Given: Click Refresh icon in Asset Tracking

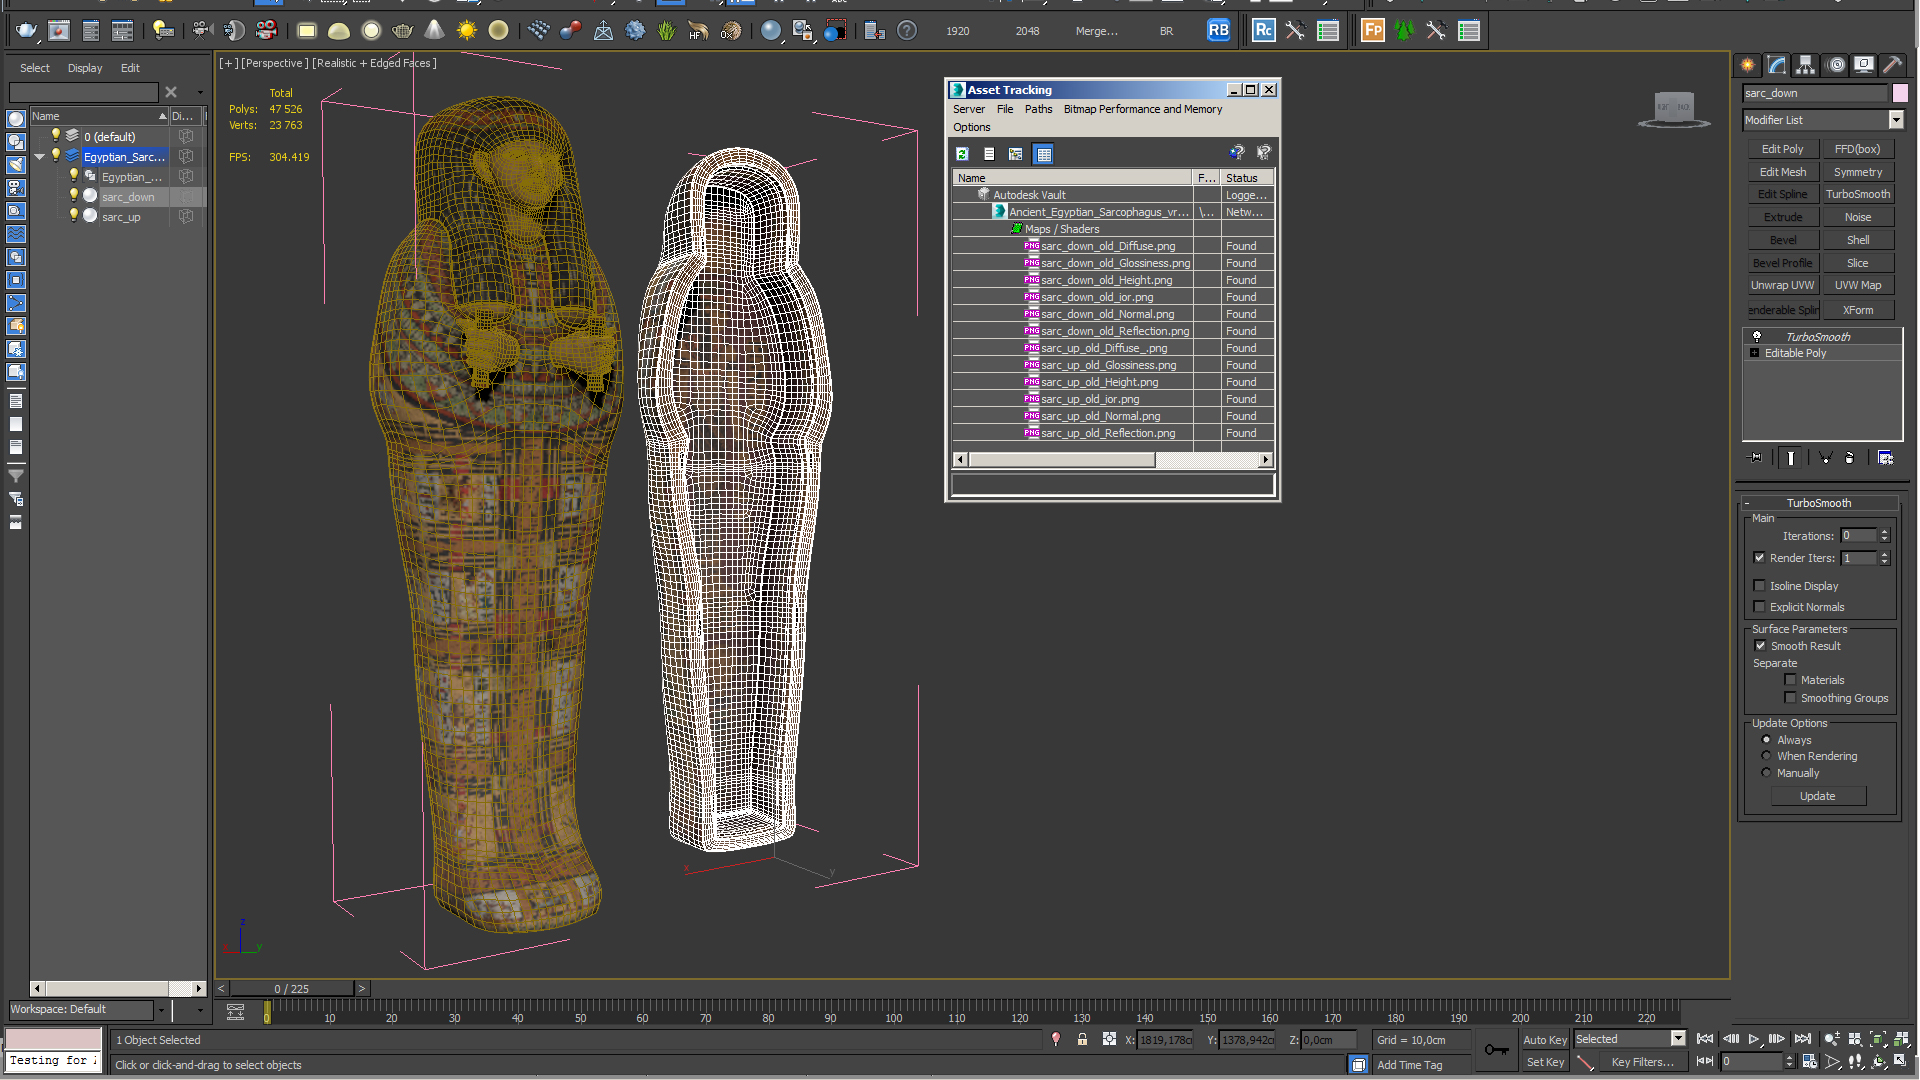Looking at the screenshot, I should pyautogui.click(x=962, y=154).
